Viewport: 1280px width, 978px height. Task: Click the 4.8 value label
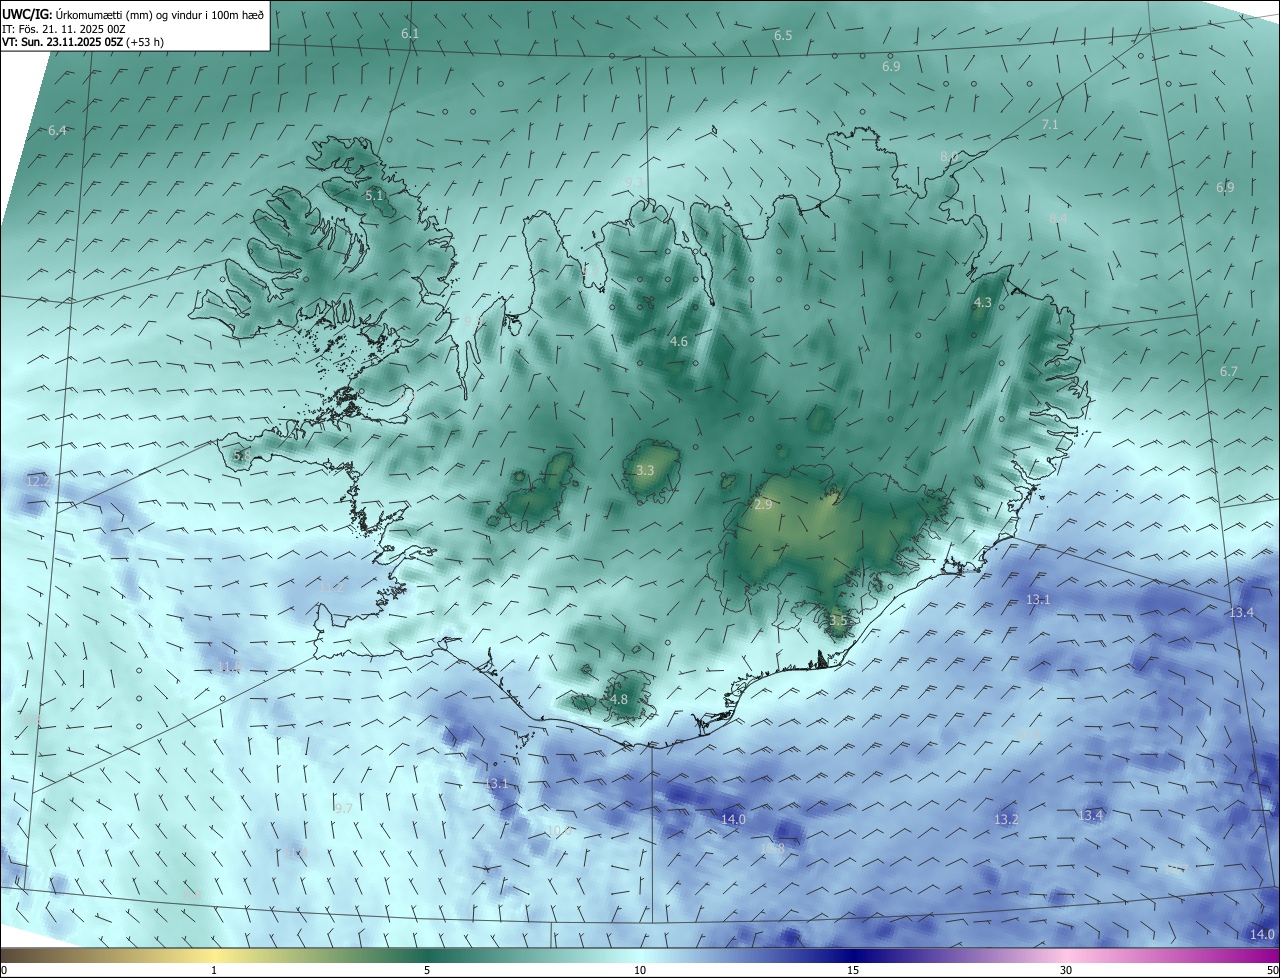tap(619, 700)
